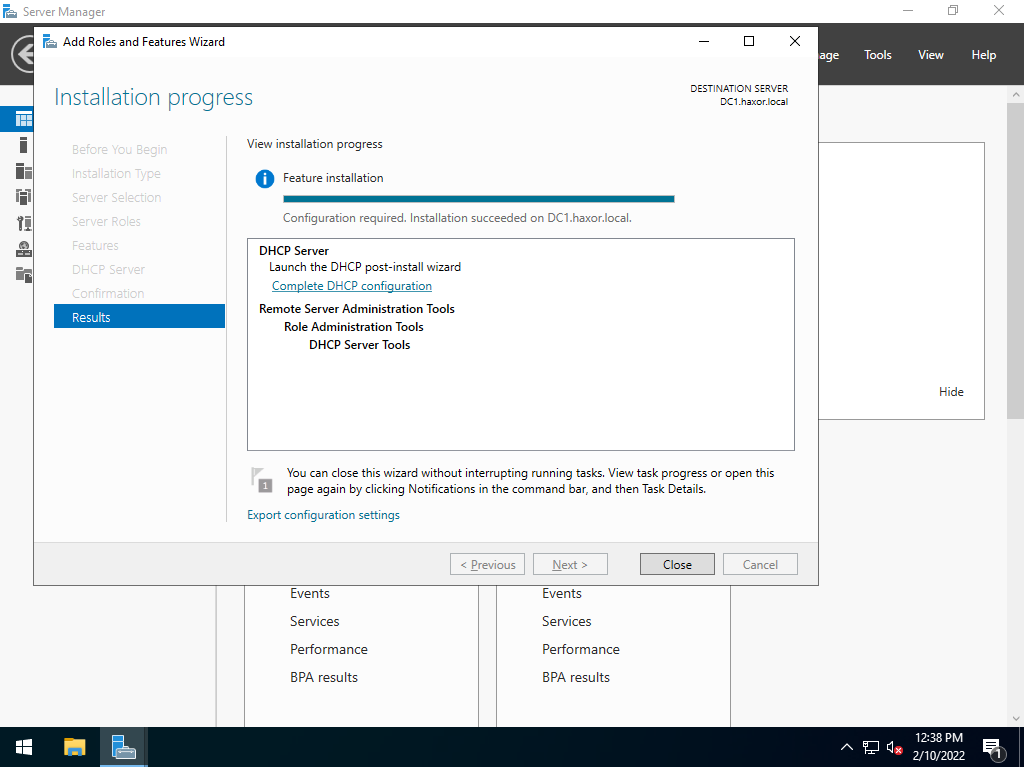Image resolution: width=1024 pixels, height=767 pixels.
Task: Open File and Storage Services sidebar icon
Action: click(24, 274)
